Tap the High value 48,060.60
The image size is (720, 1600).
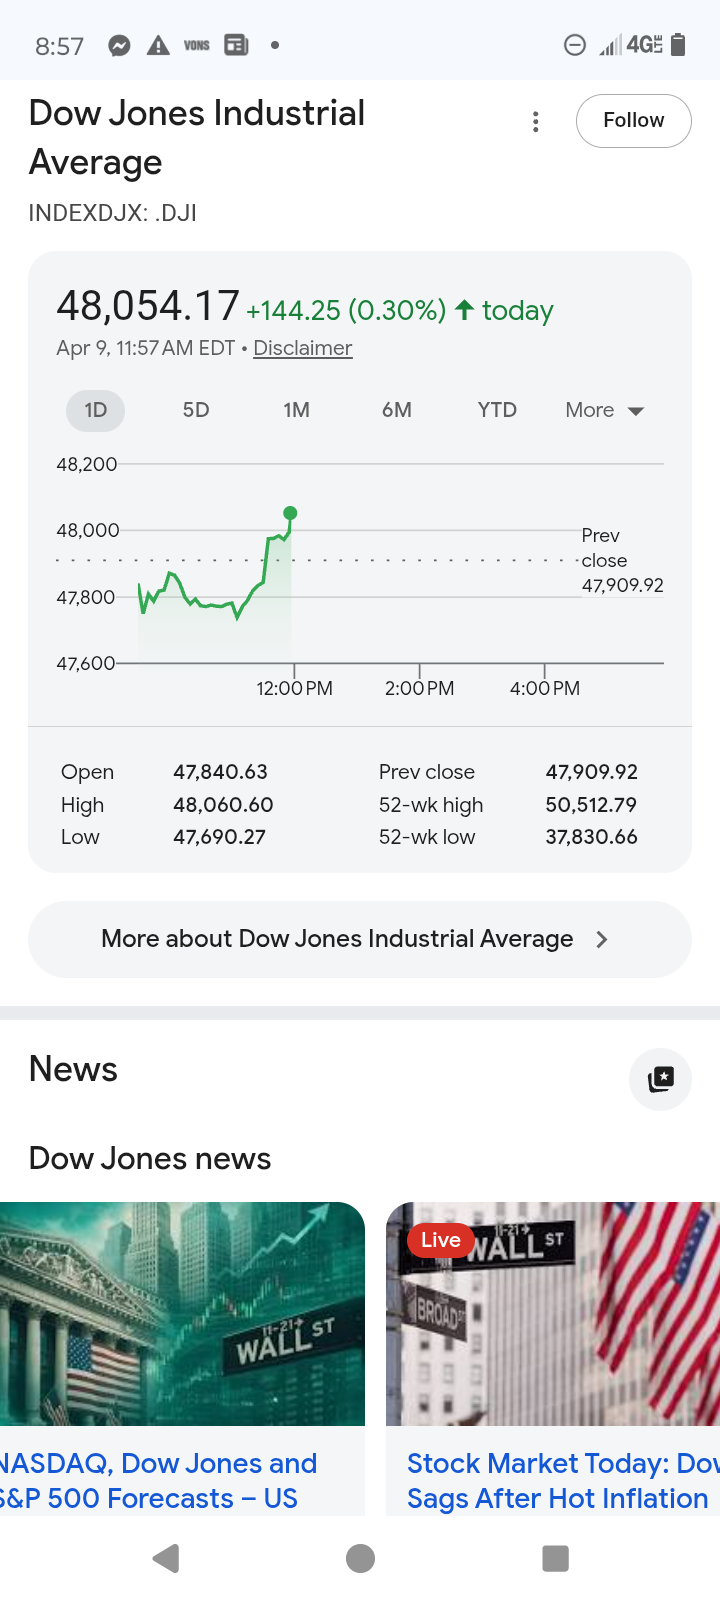[223, 805]
